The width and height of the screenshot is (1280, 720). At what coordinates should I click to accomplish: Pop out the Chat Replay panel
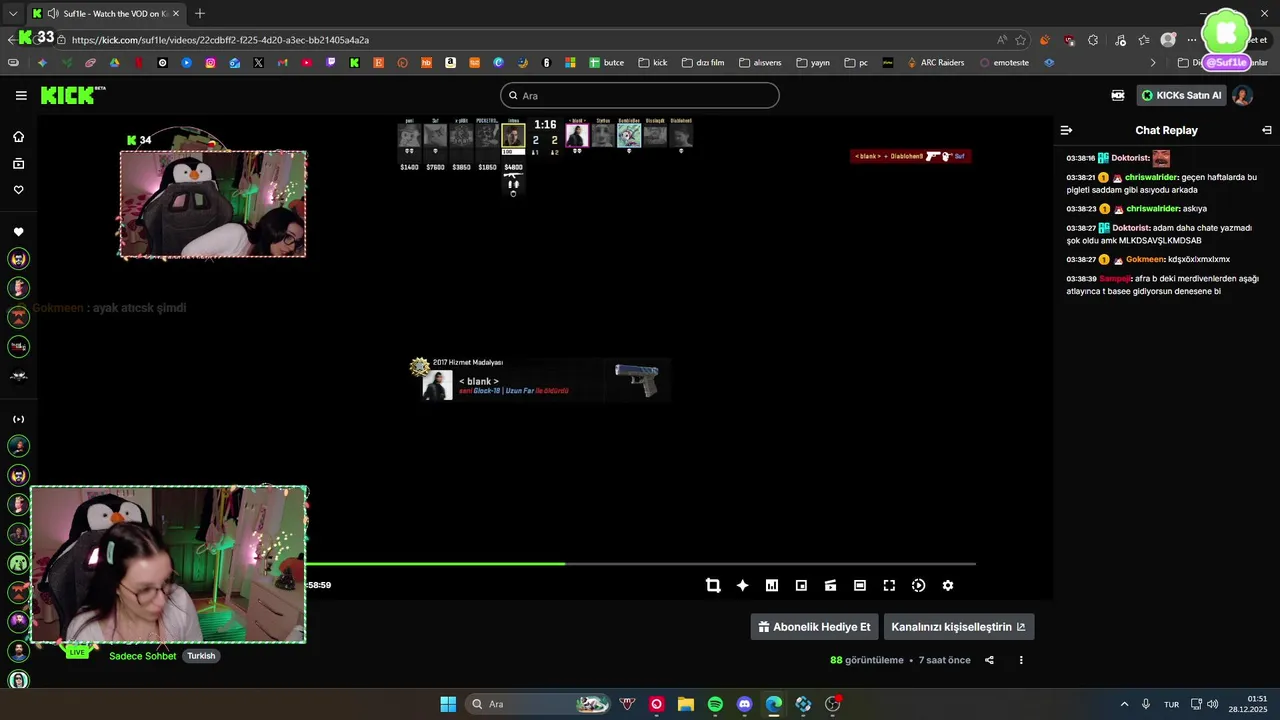coord(1267,130)
